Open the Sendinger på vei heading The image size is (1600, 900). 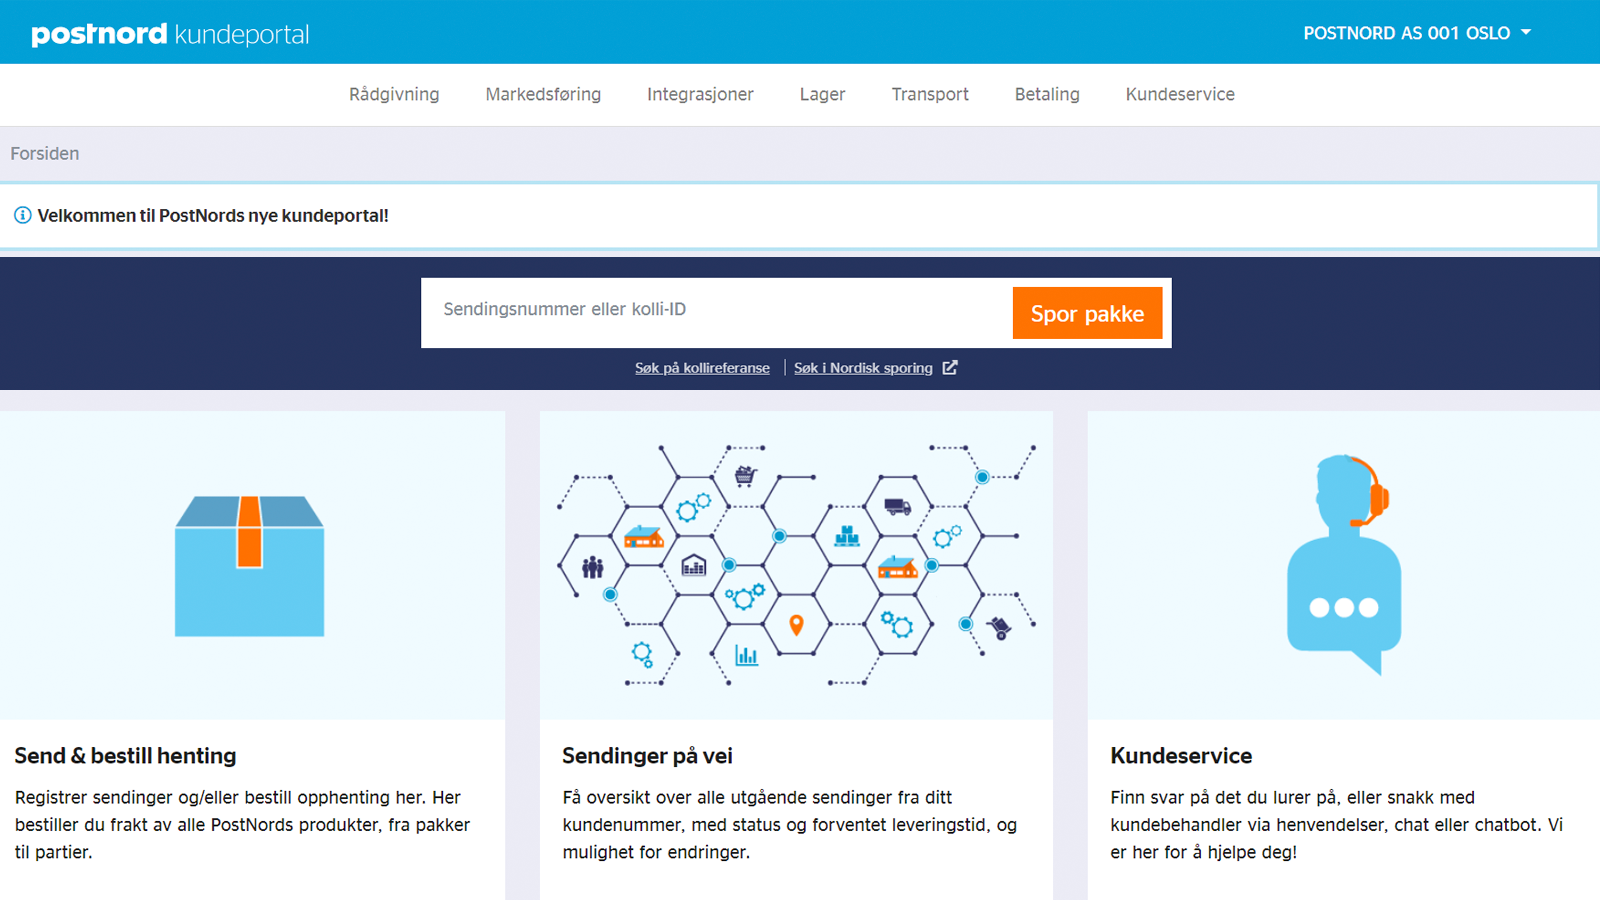[x=647, y=756]
